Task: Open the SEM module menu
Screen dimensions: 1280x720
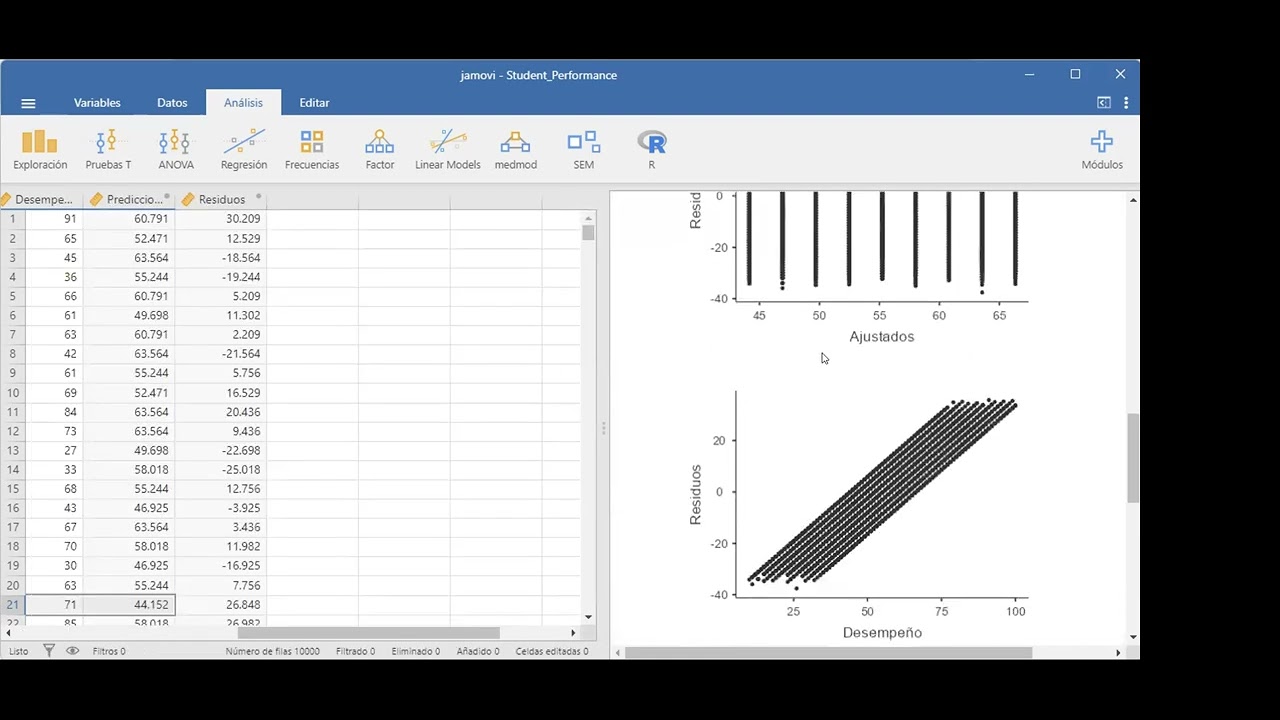Action: pyautogui.click(x=584, y=150)
